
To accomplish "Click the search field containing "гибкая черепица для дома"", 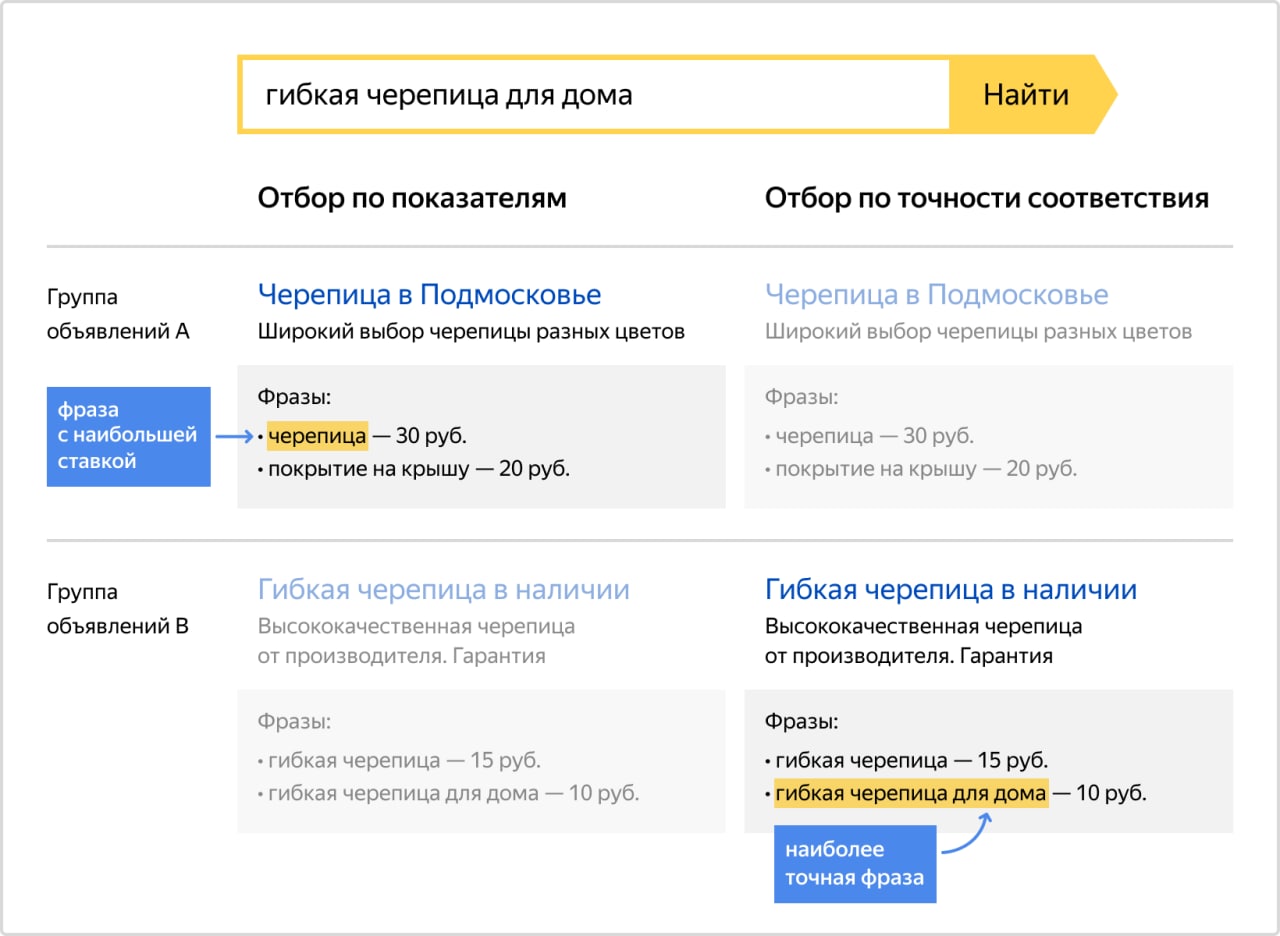I will 593,96.
